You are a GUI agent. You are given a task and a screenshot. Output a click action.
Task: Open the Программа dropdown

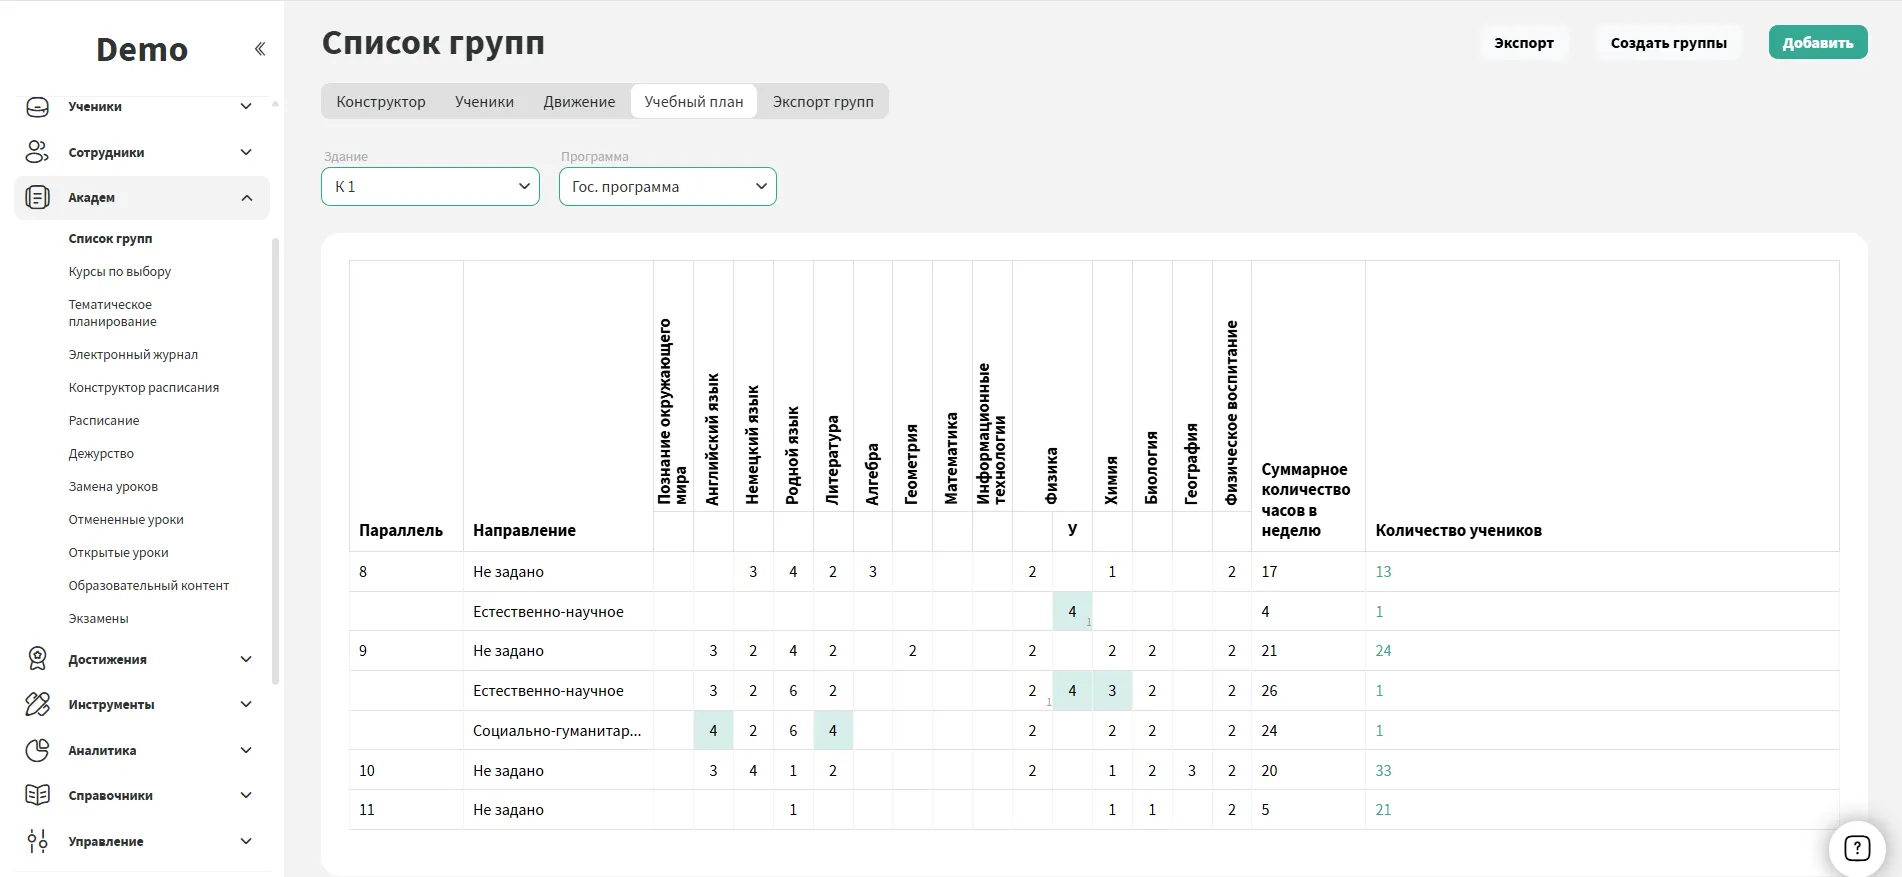[667, 187]
